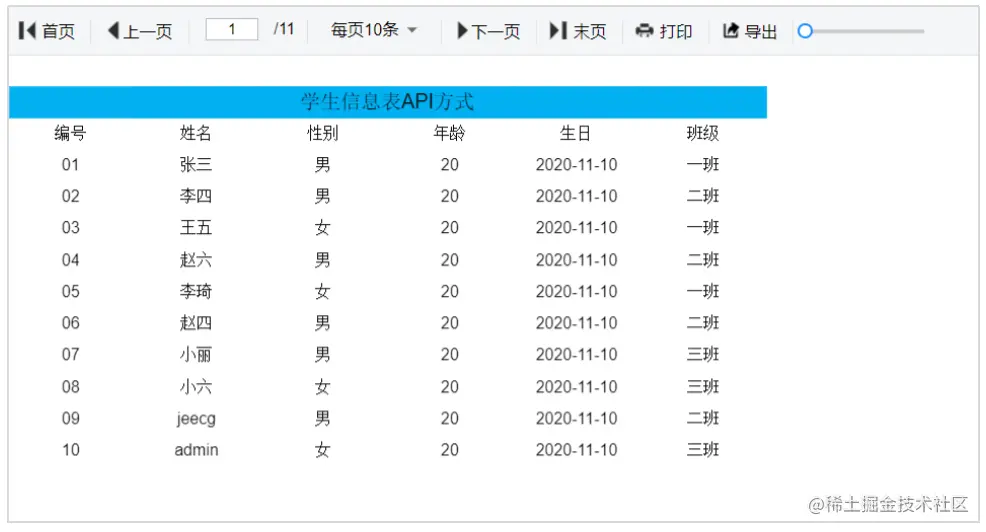Click the number cell 08
The image size is (986, 532).
(x=70, y=387)
